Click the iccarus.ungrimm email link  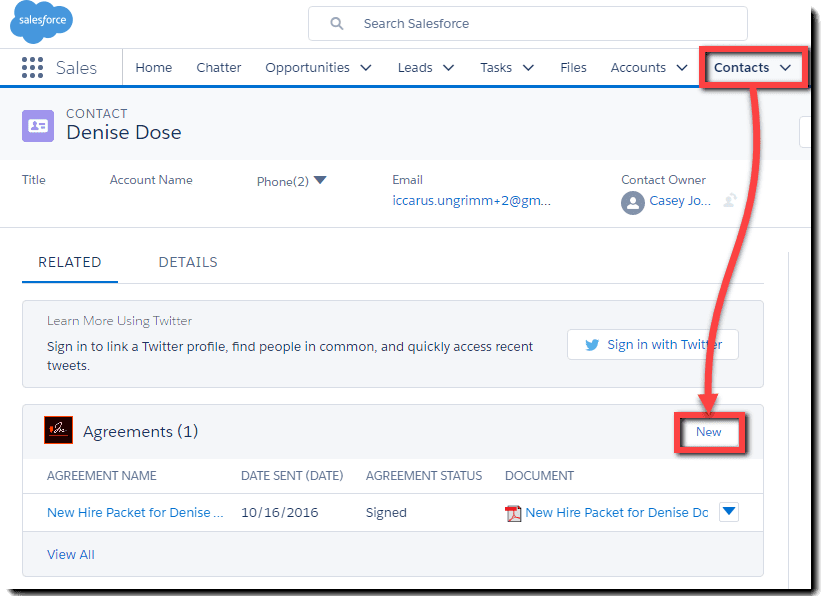coord(471,201)
